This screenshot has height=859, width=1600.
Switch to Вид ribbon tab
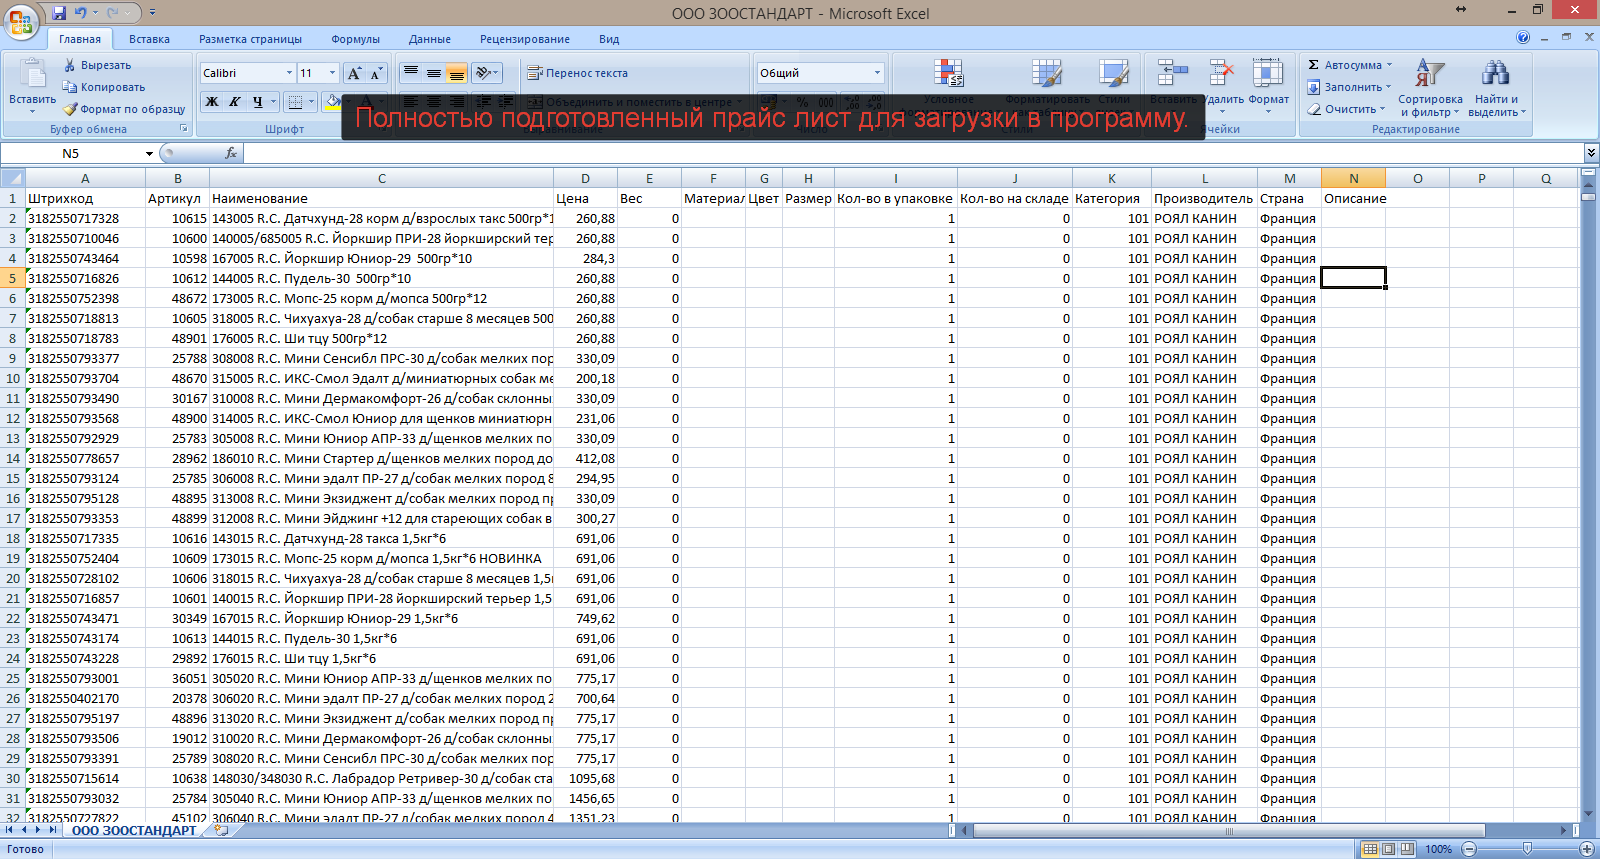[x=609, y=39]
